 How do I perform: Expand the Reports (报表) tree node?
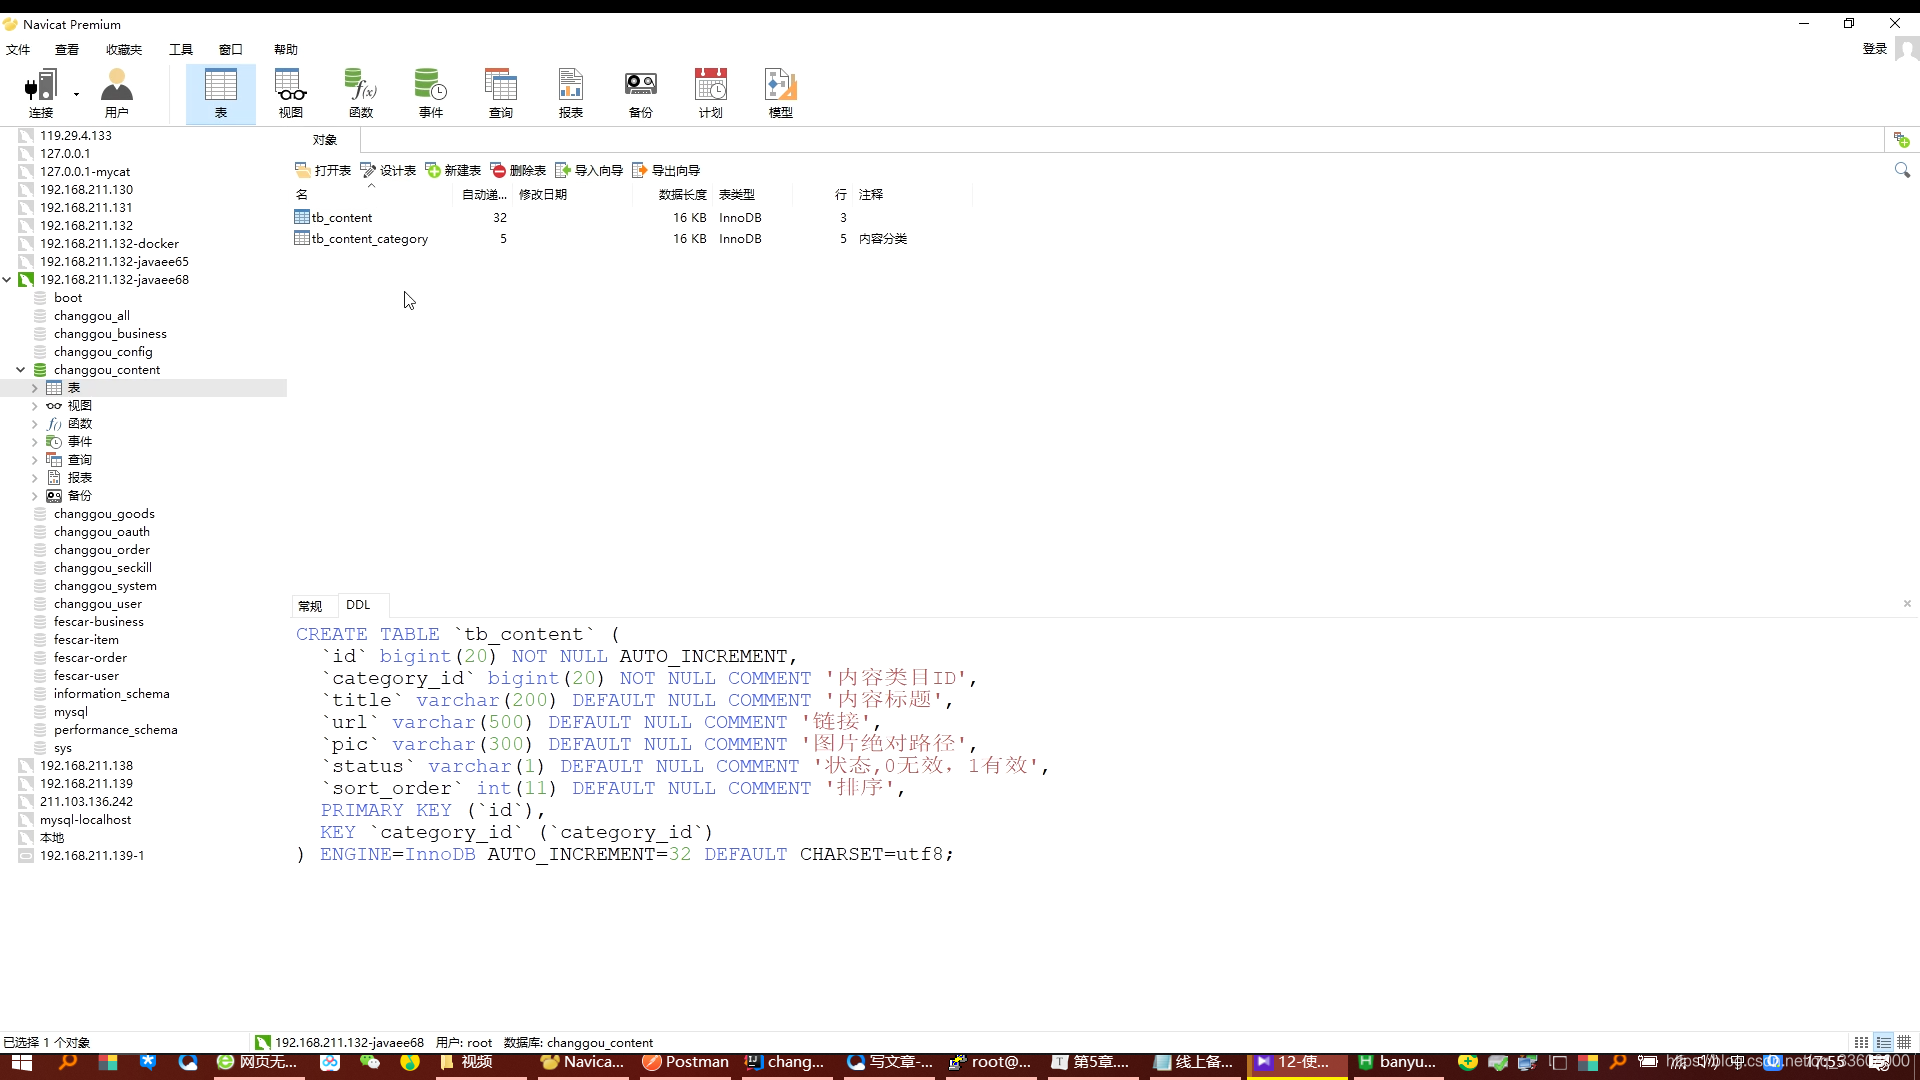tap(34, 478)
